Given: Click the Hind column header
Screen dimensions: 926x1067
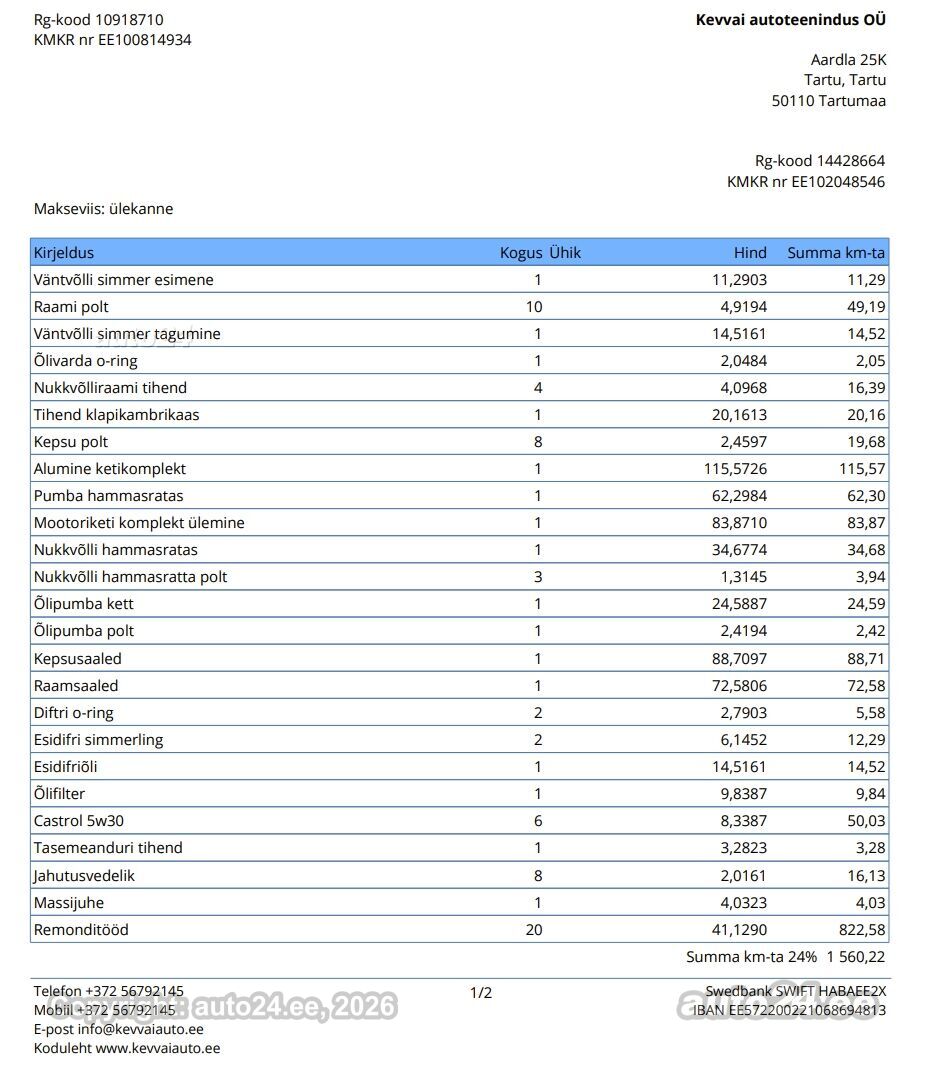Looking at the screenshot, I should tap(750, 252).
